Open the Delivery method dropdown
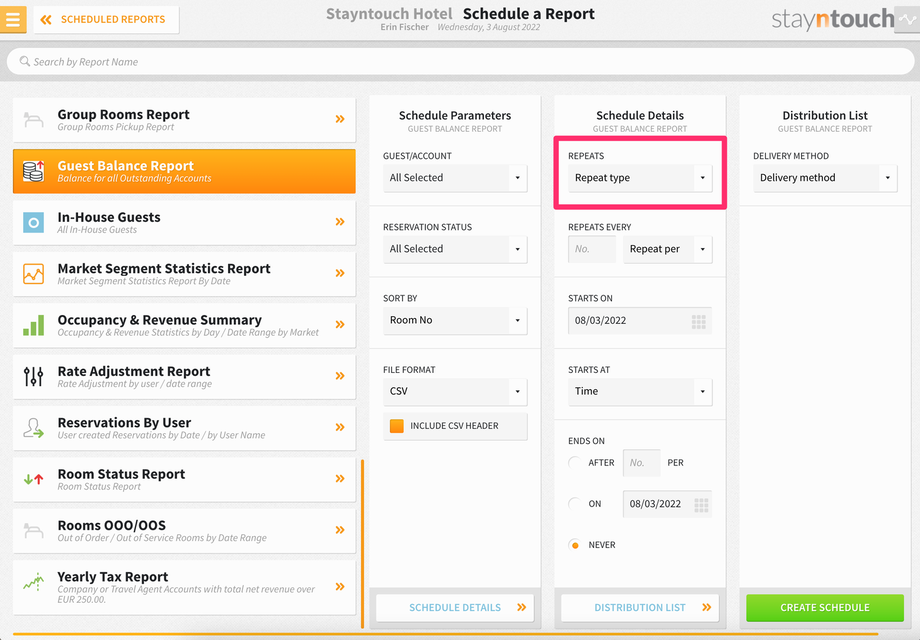 825,178
